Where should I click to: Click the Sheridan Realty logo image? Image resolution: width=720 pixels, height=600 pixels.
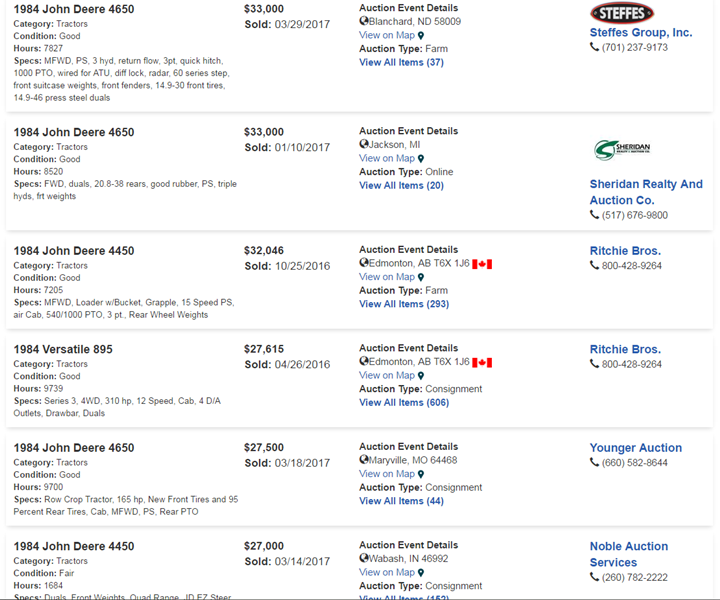coord(622,150)
